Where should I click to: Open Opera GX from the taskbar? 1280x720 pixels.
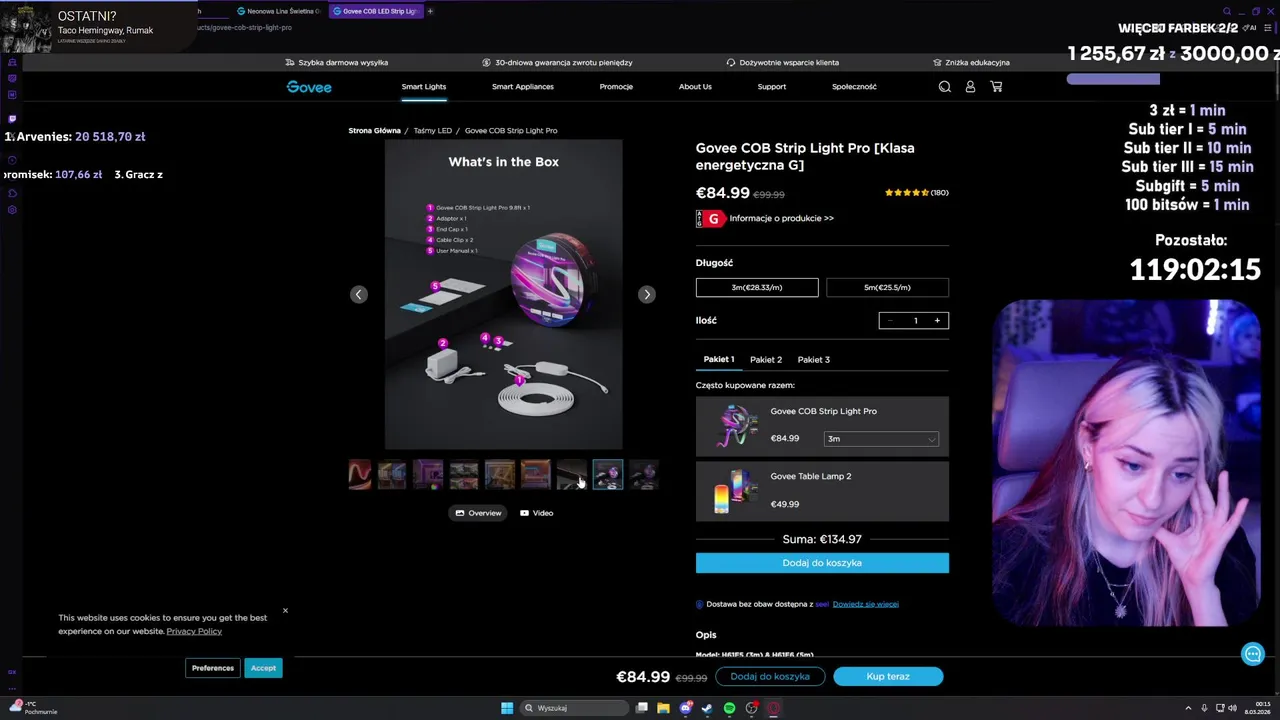coord(774,708)
